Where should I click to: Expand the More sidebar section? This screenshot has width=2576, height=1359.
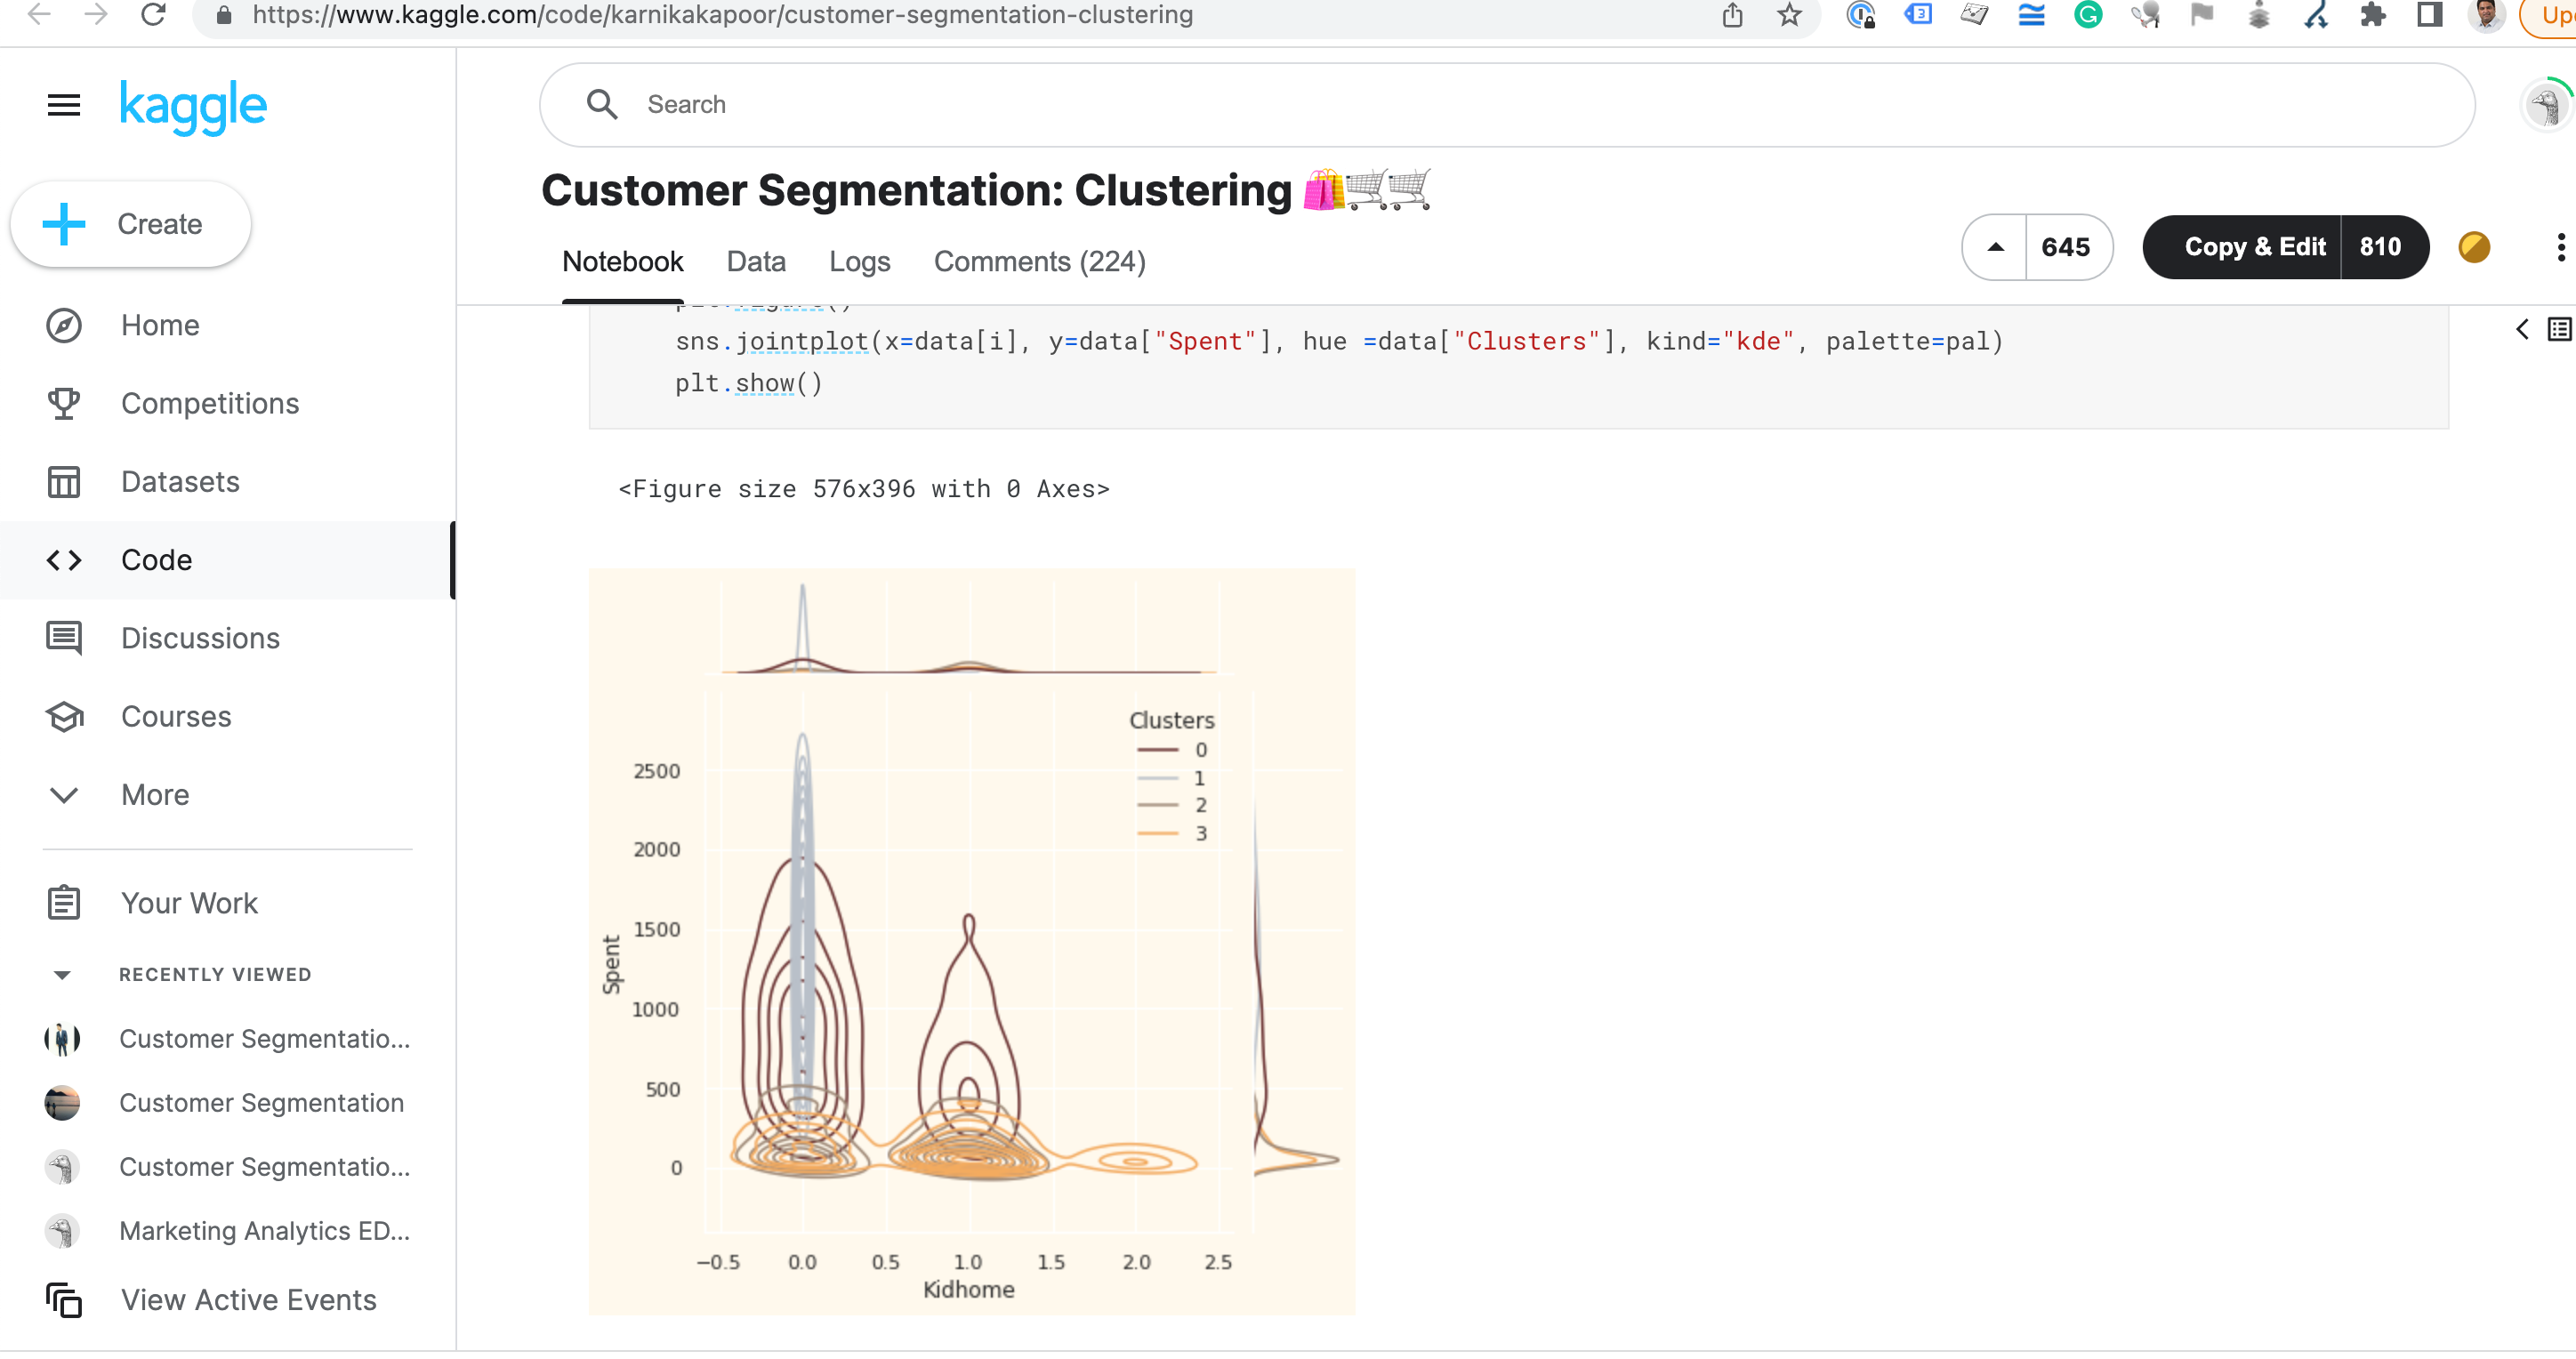click(155, 794)
